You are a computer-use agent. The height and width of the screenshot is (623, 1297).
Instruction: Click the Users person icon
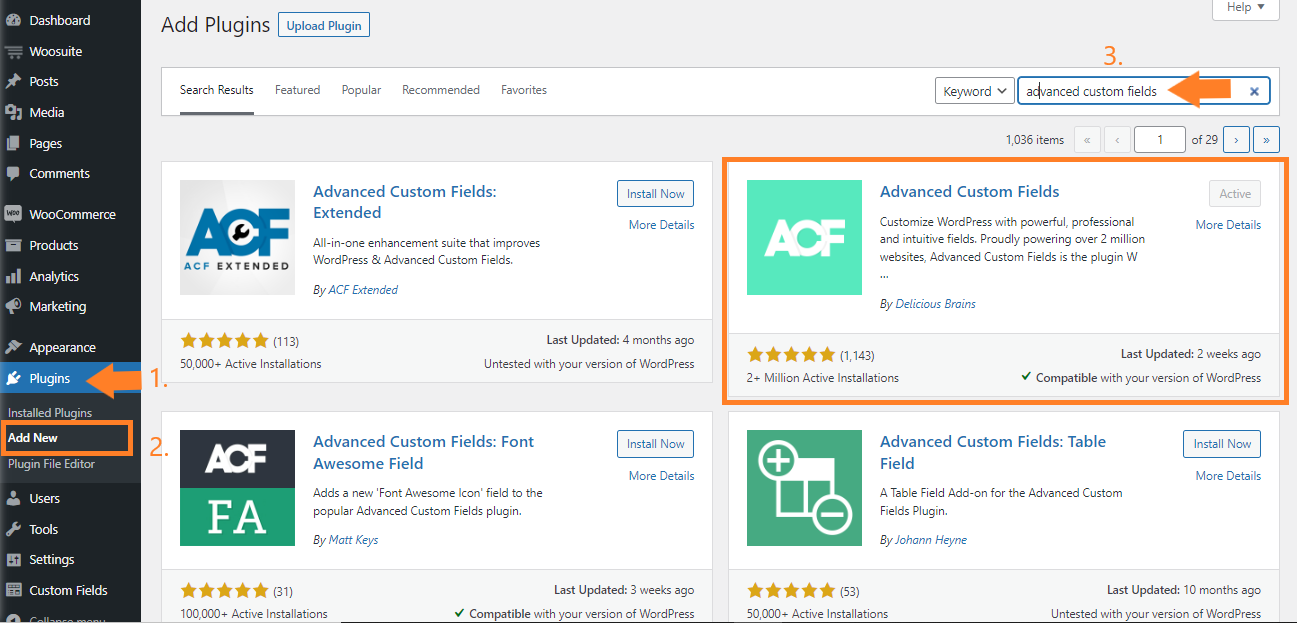tap(14, 498)
